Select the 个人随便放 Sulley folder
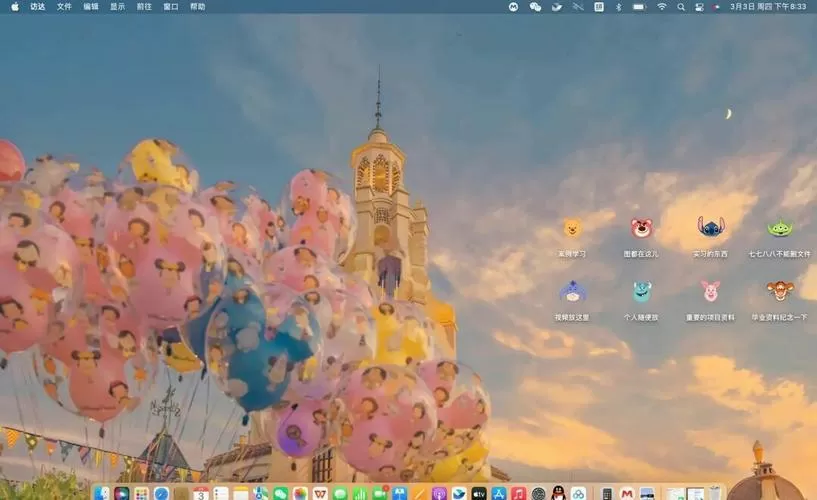 [641, 301]
